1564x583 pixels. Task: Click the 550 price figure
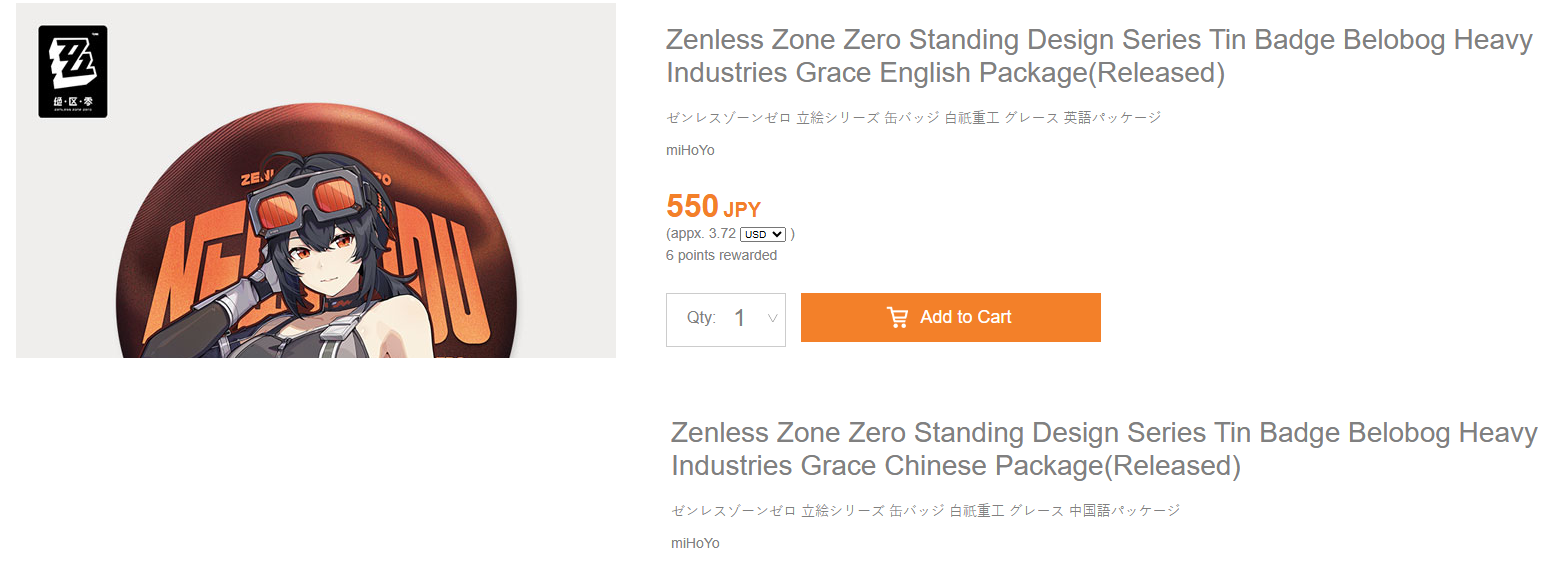click(x=692, y=206)
